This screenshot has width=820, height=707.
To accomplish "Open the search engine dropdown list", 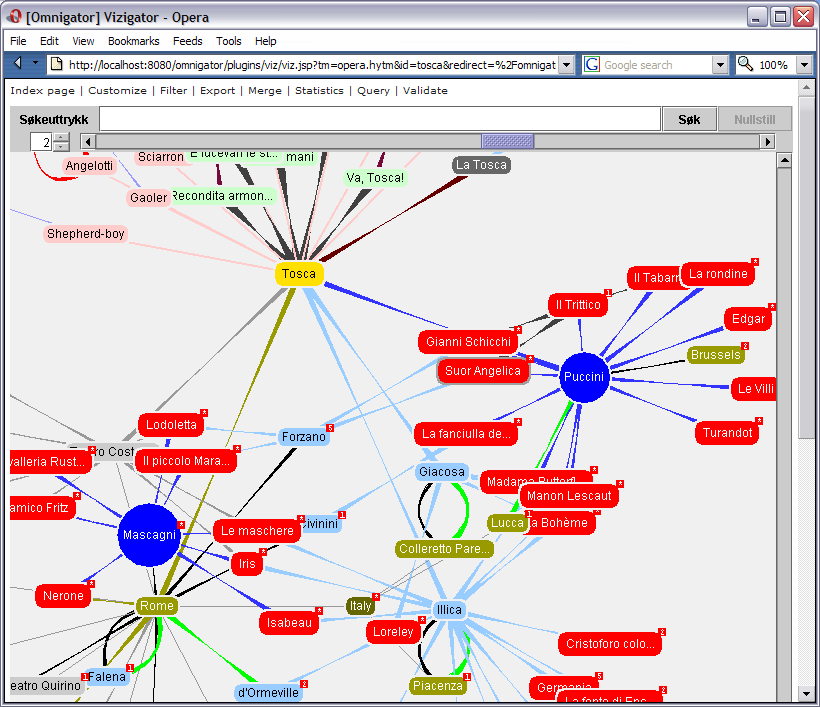I will point(720,65).
